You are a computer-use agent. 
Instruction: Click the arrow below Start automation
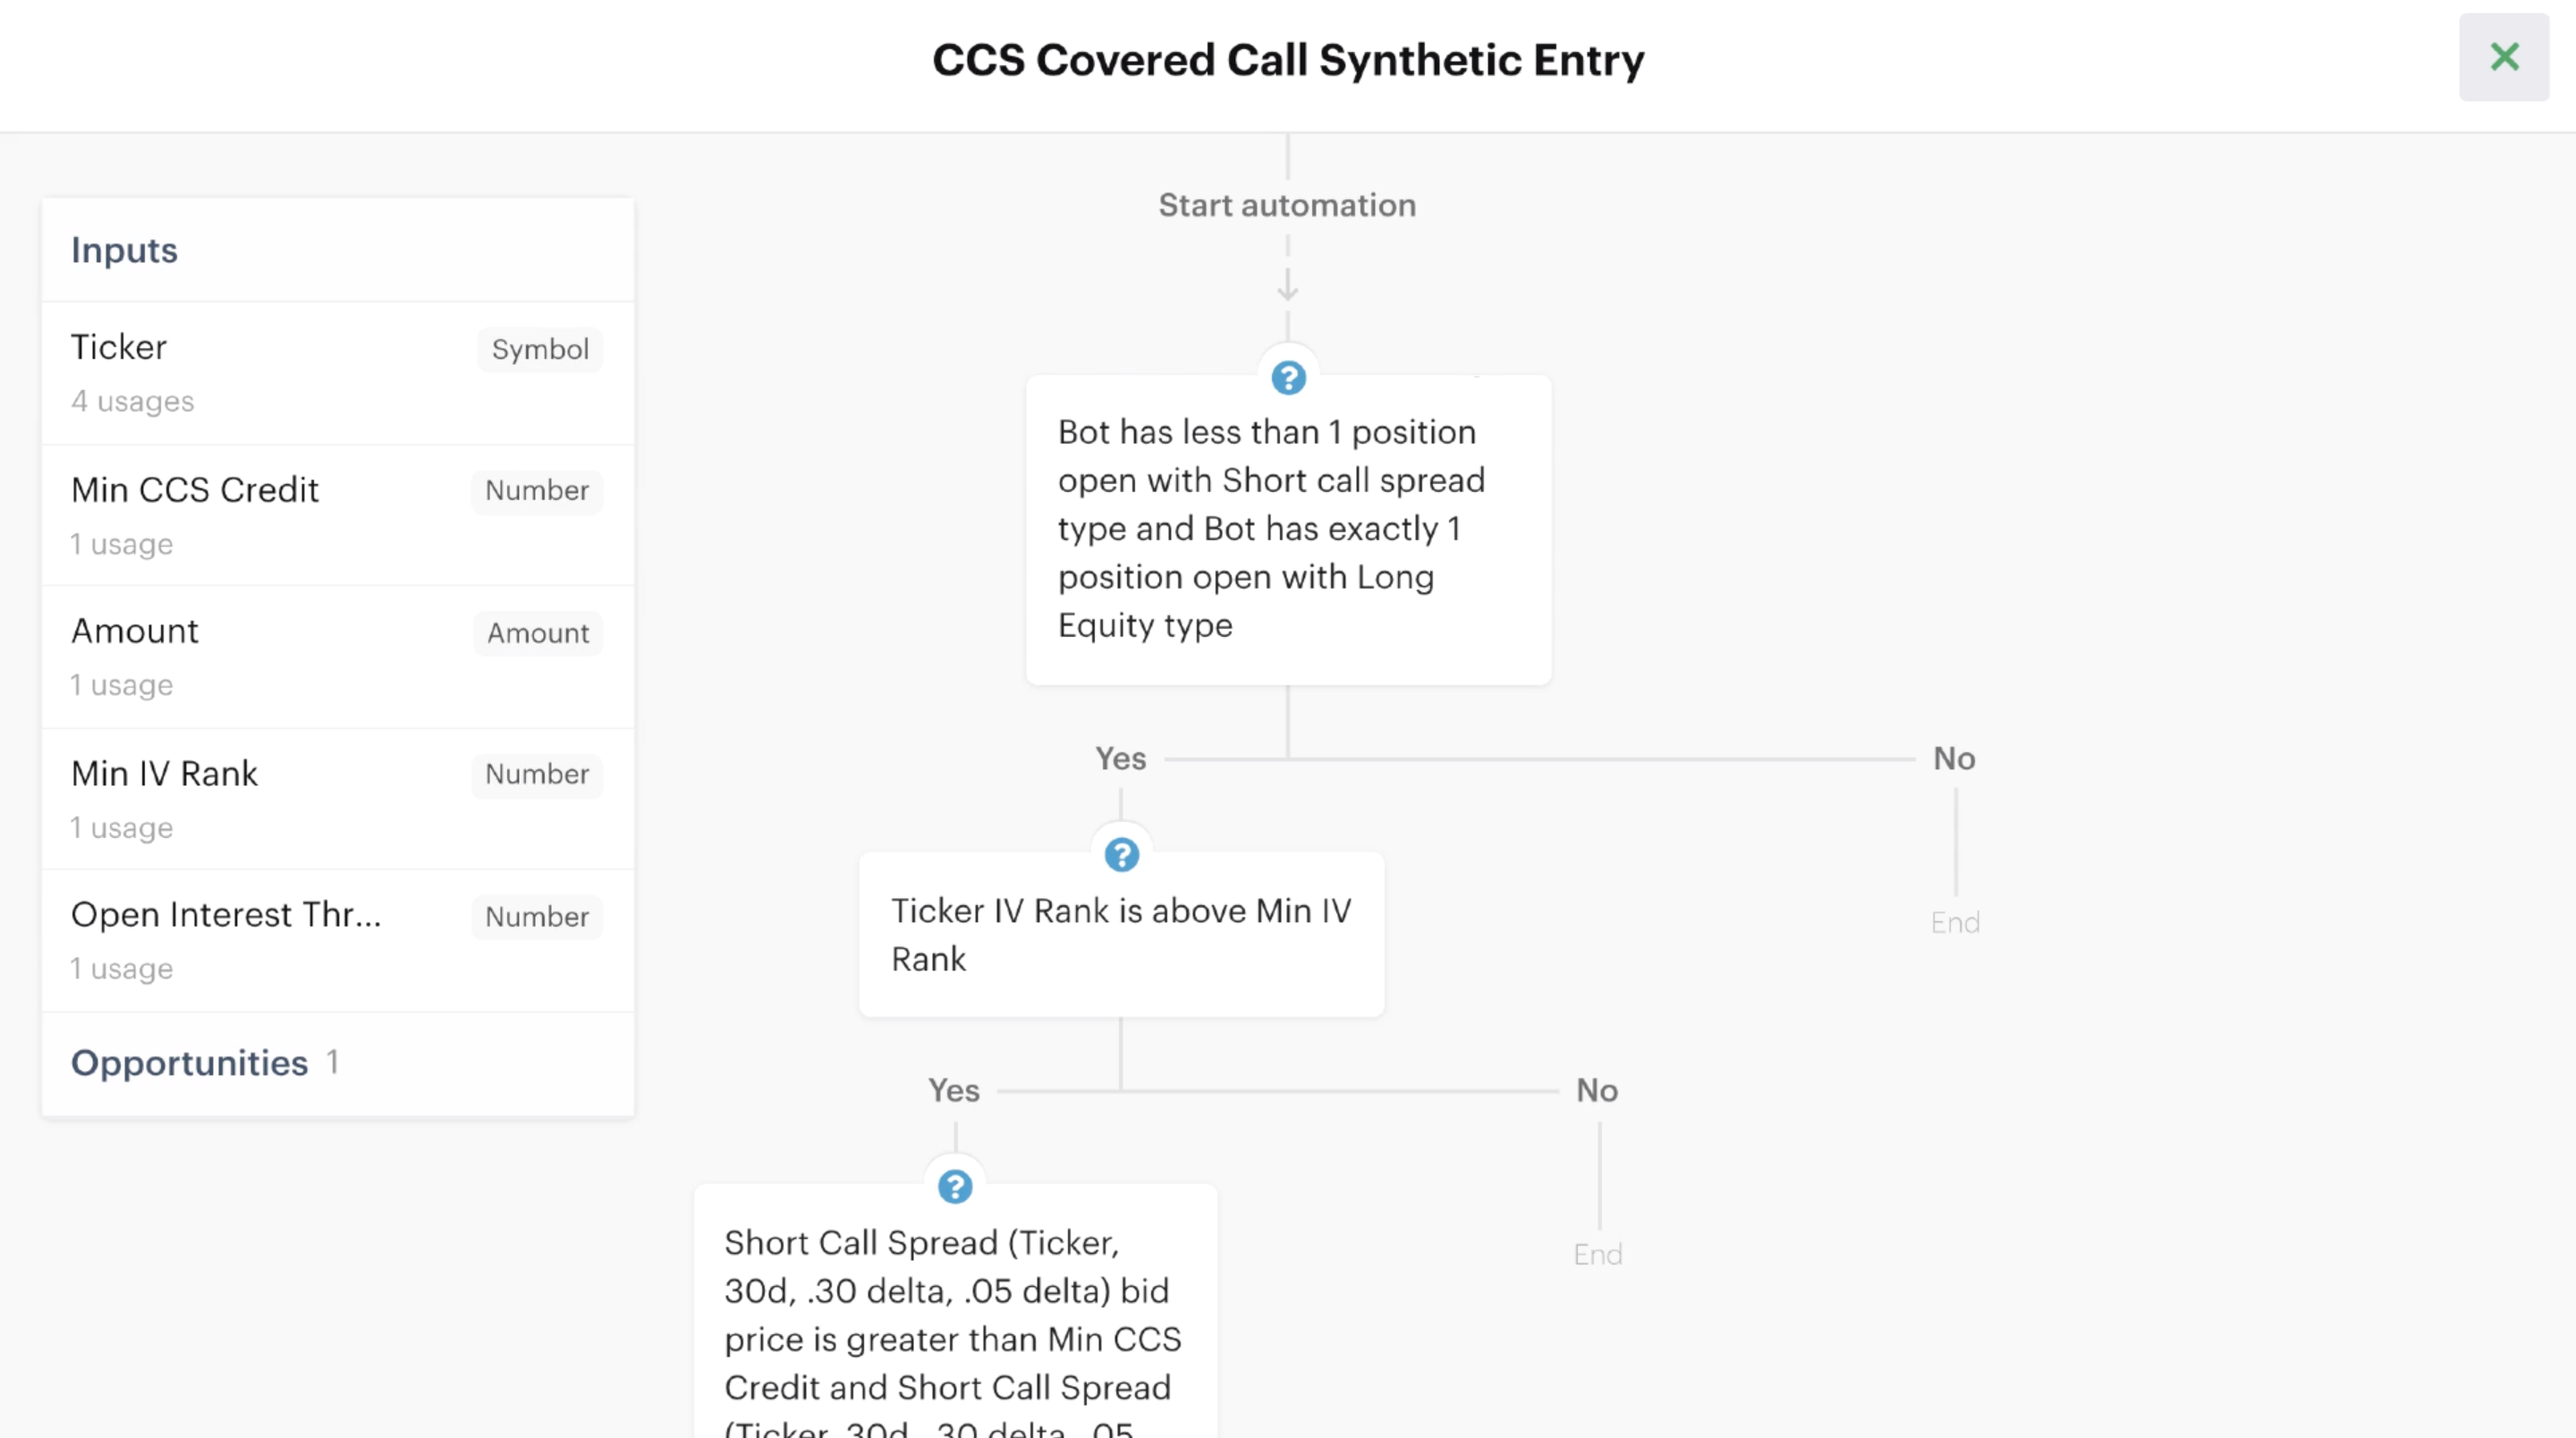pyautogui.click(x=1288, y=285)
